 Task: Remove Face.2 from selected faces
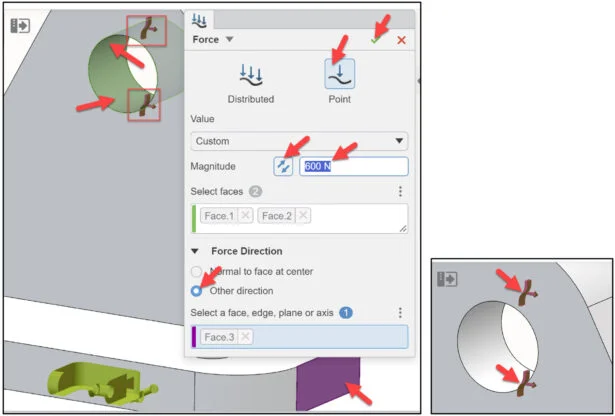pyautogui.click(x=303, y=216)
